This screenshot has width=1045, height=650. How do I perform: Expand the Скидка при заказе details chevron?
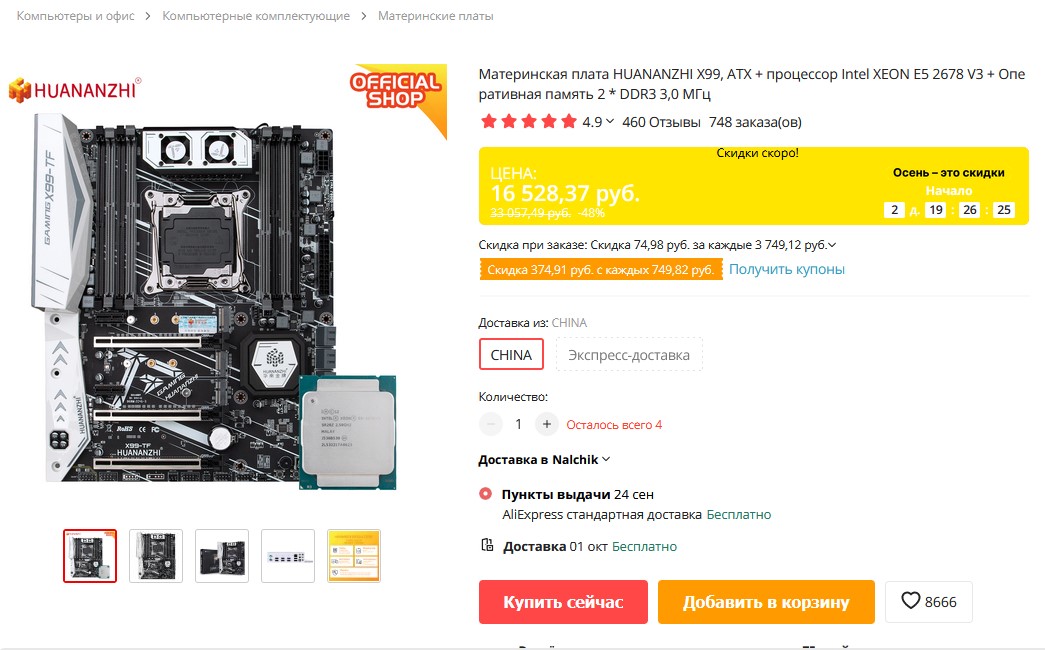[x=832, y=245]
